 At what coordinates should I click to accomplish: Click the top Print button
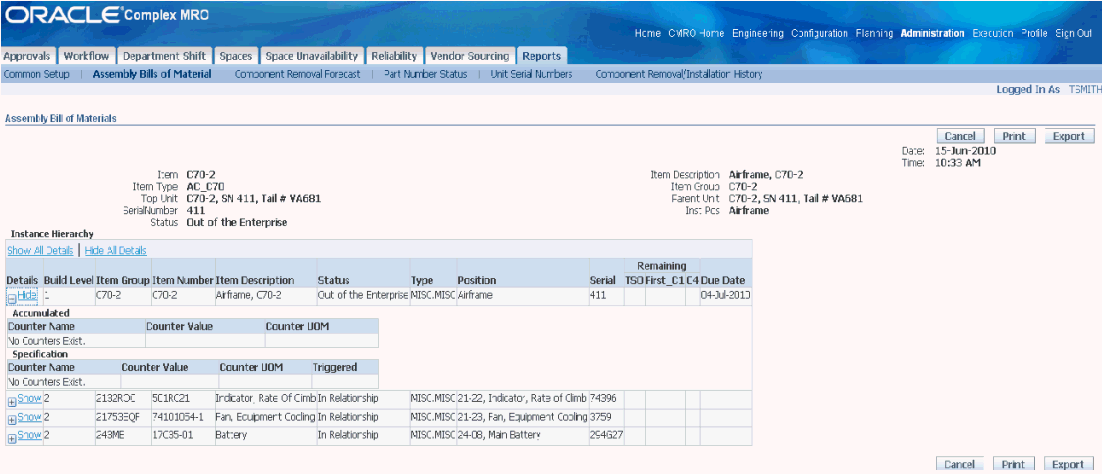pyautogui.click(x=1014, y=136)
